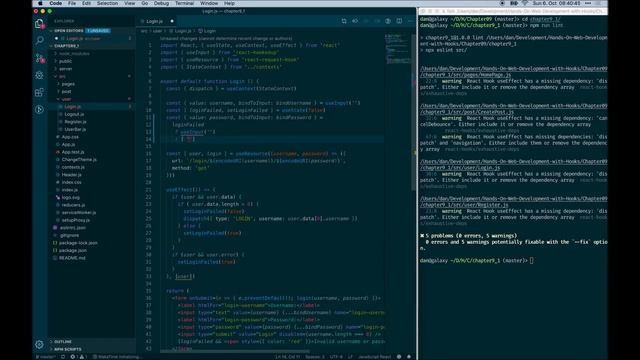Image resolution: width=640 pixels, height=360 pixels.
Task: Open Logout.js in the file tree
Action: (74, 114)
